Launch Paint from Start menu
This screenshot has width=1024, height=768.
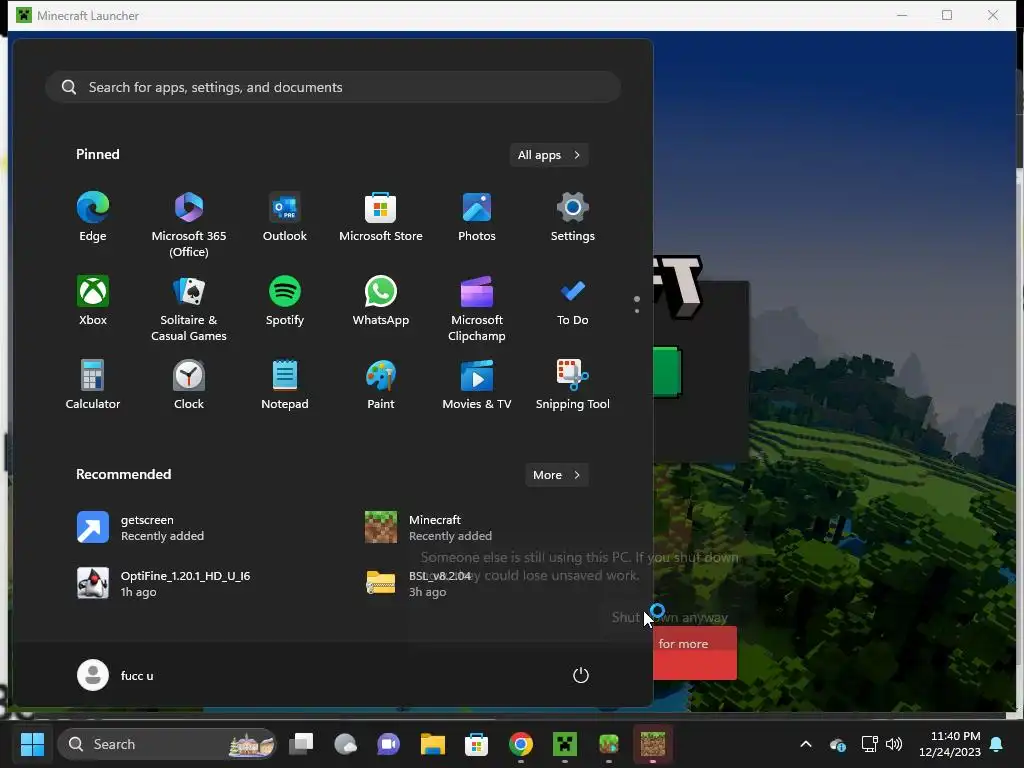(381, 385)
